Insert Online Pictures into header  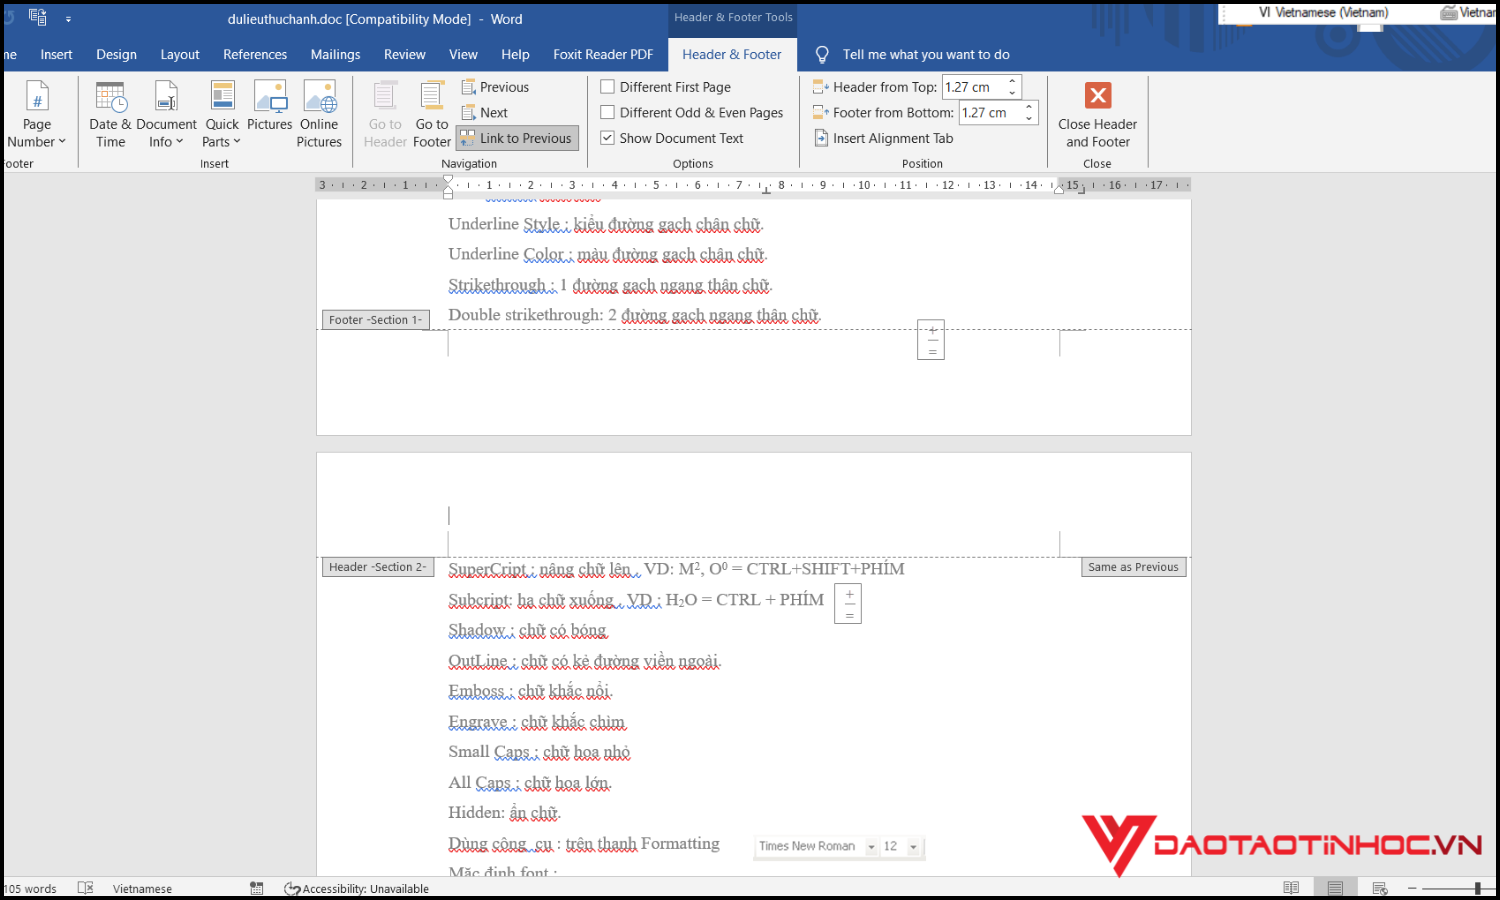(319, 114)
